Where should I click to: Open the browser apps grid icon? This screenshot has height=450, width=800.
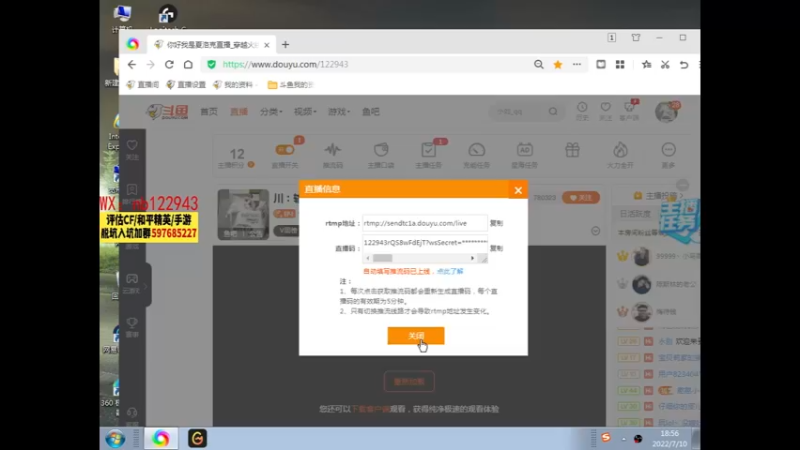coord(620,64)
